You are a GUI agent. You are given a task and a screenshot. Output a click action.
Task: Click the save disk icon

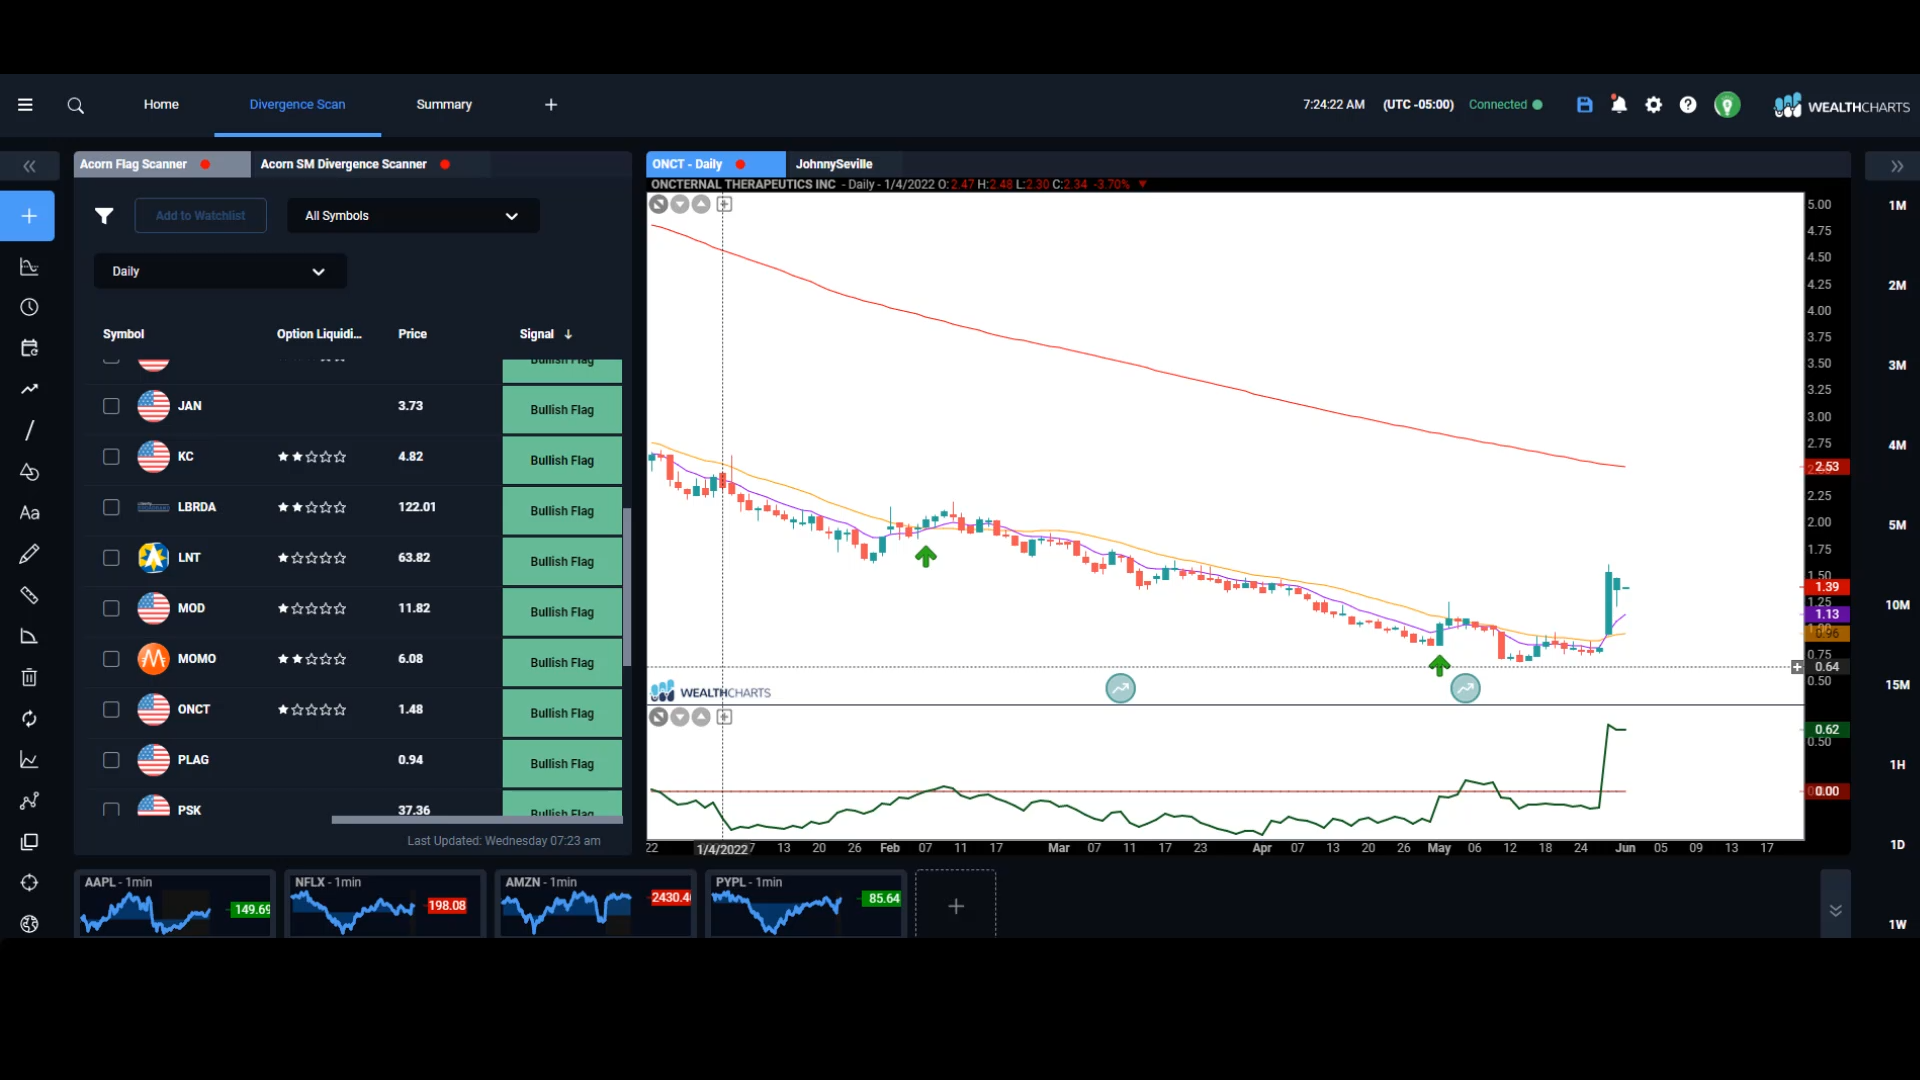tap(1584, 105)
